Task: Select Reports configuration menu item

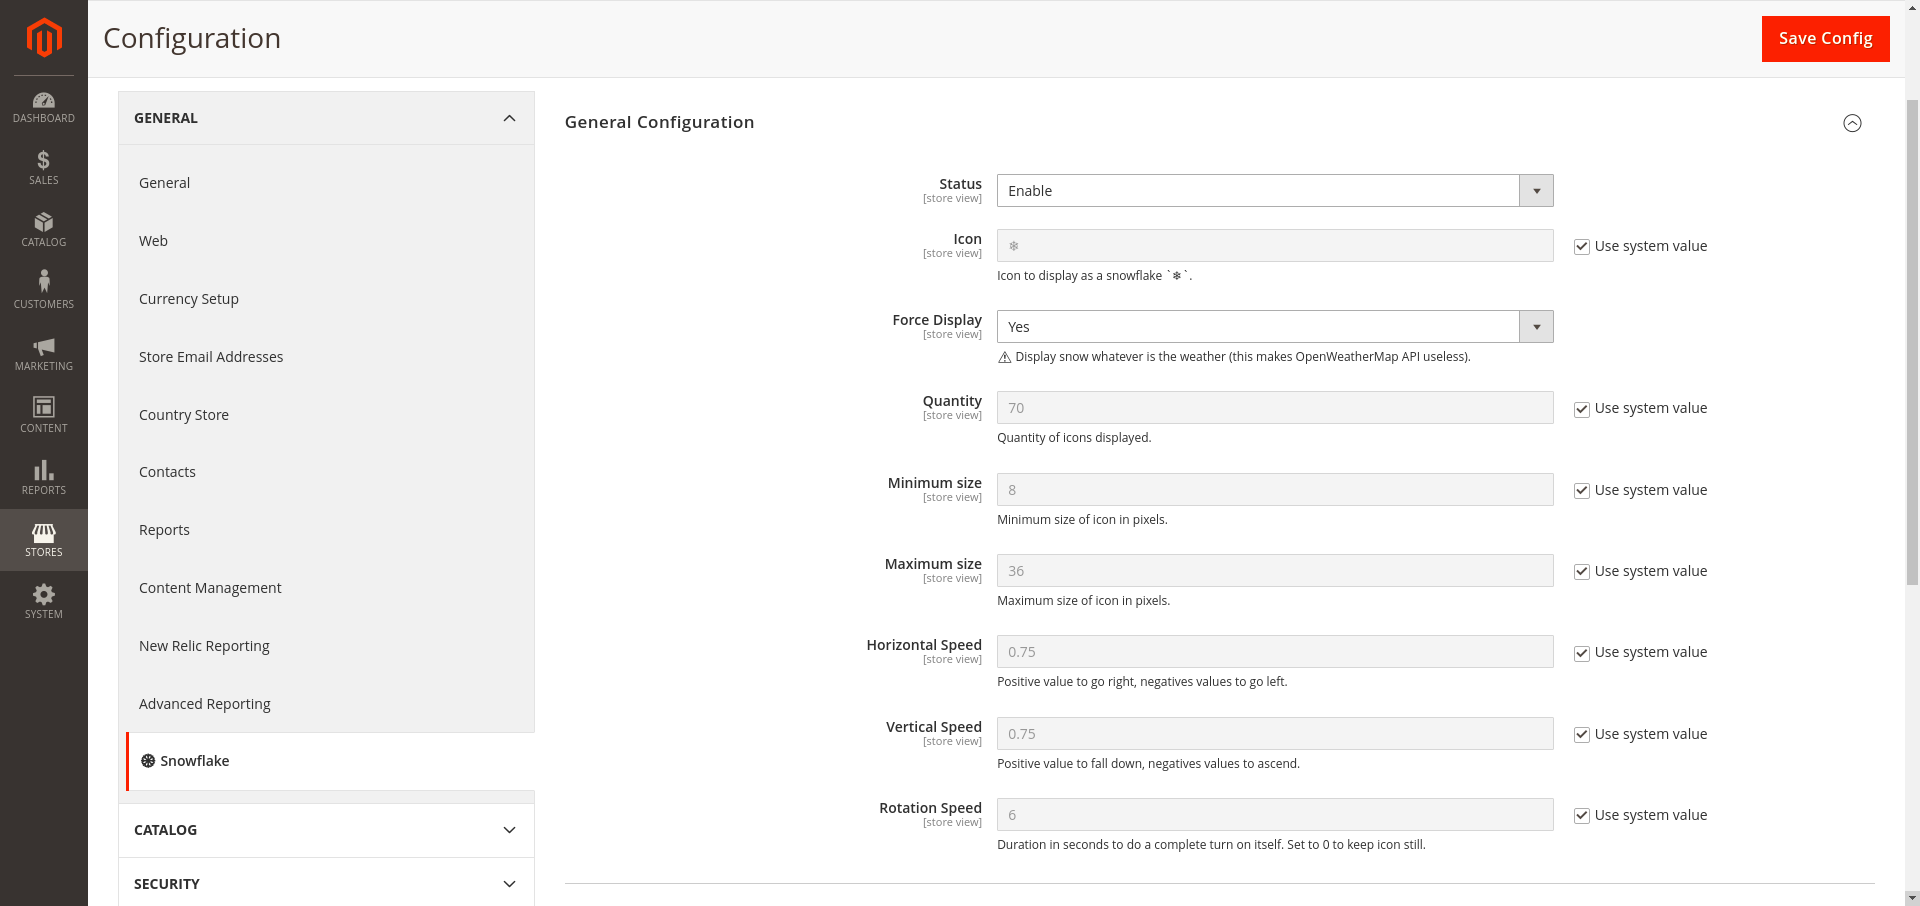Action: pyautogui.click(x=164, y=530)
